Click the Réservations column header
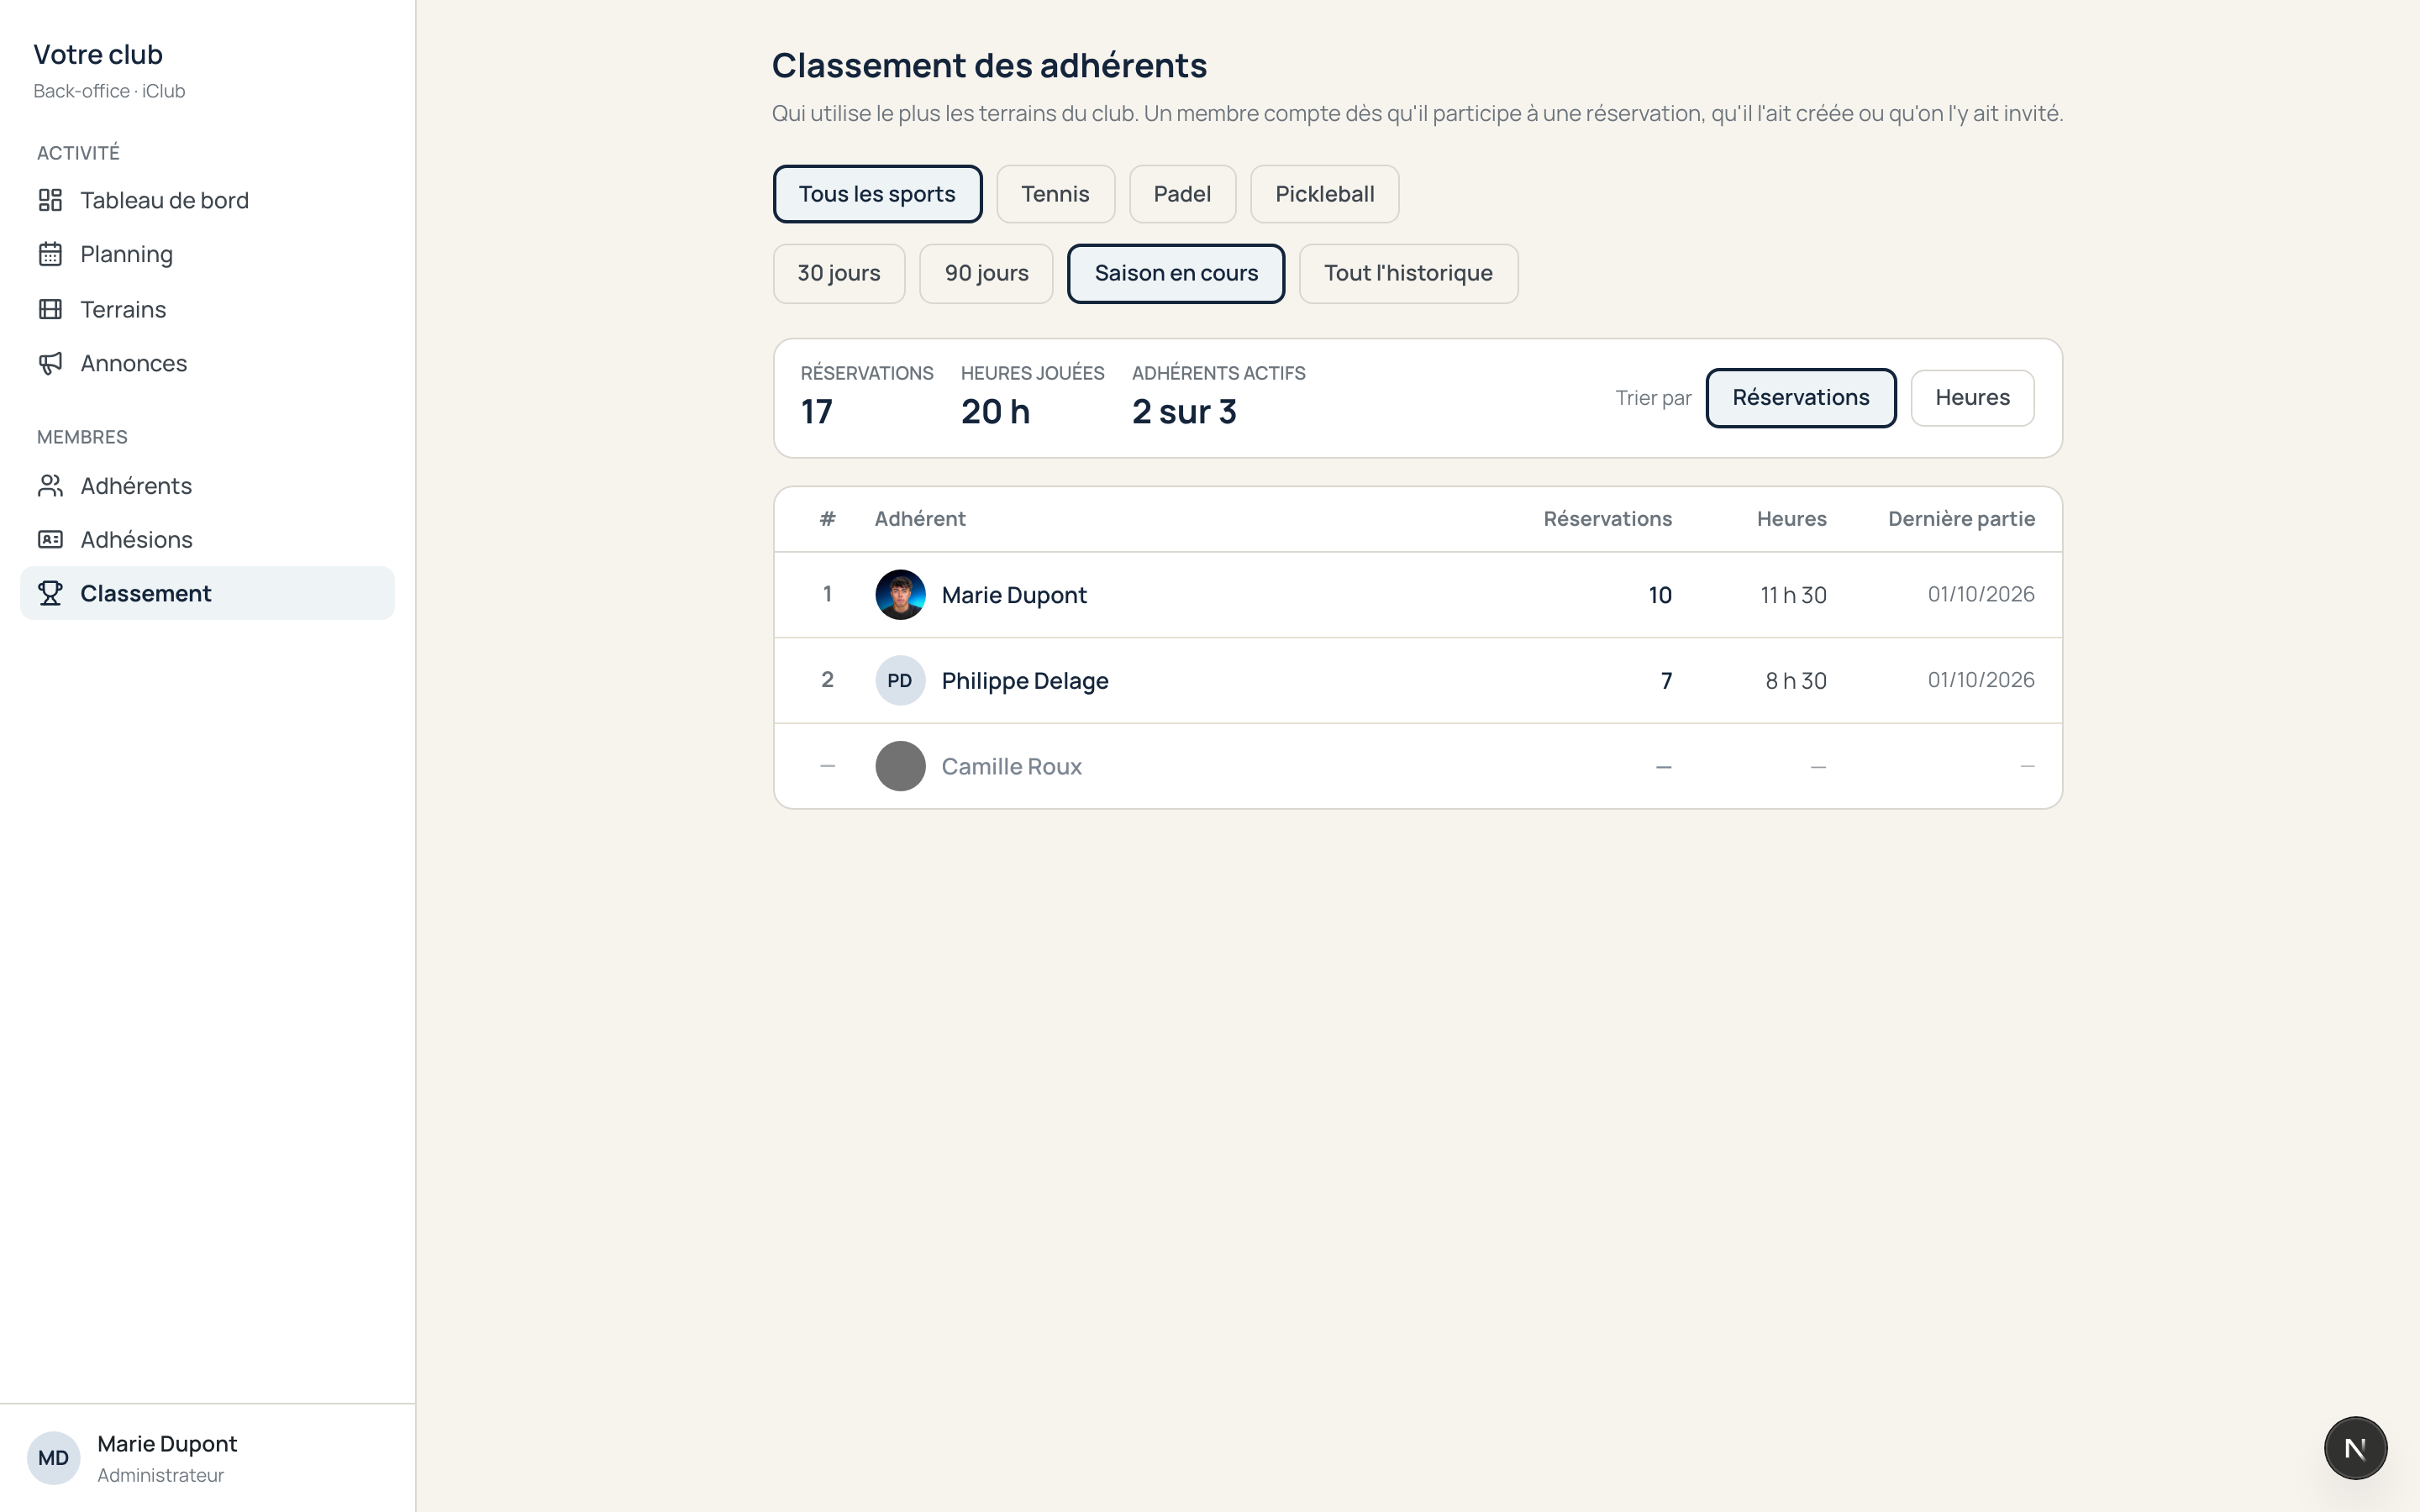The image size is (2420, 1512). [x=1607, y=519]
